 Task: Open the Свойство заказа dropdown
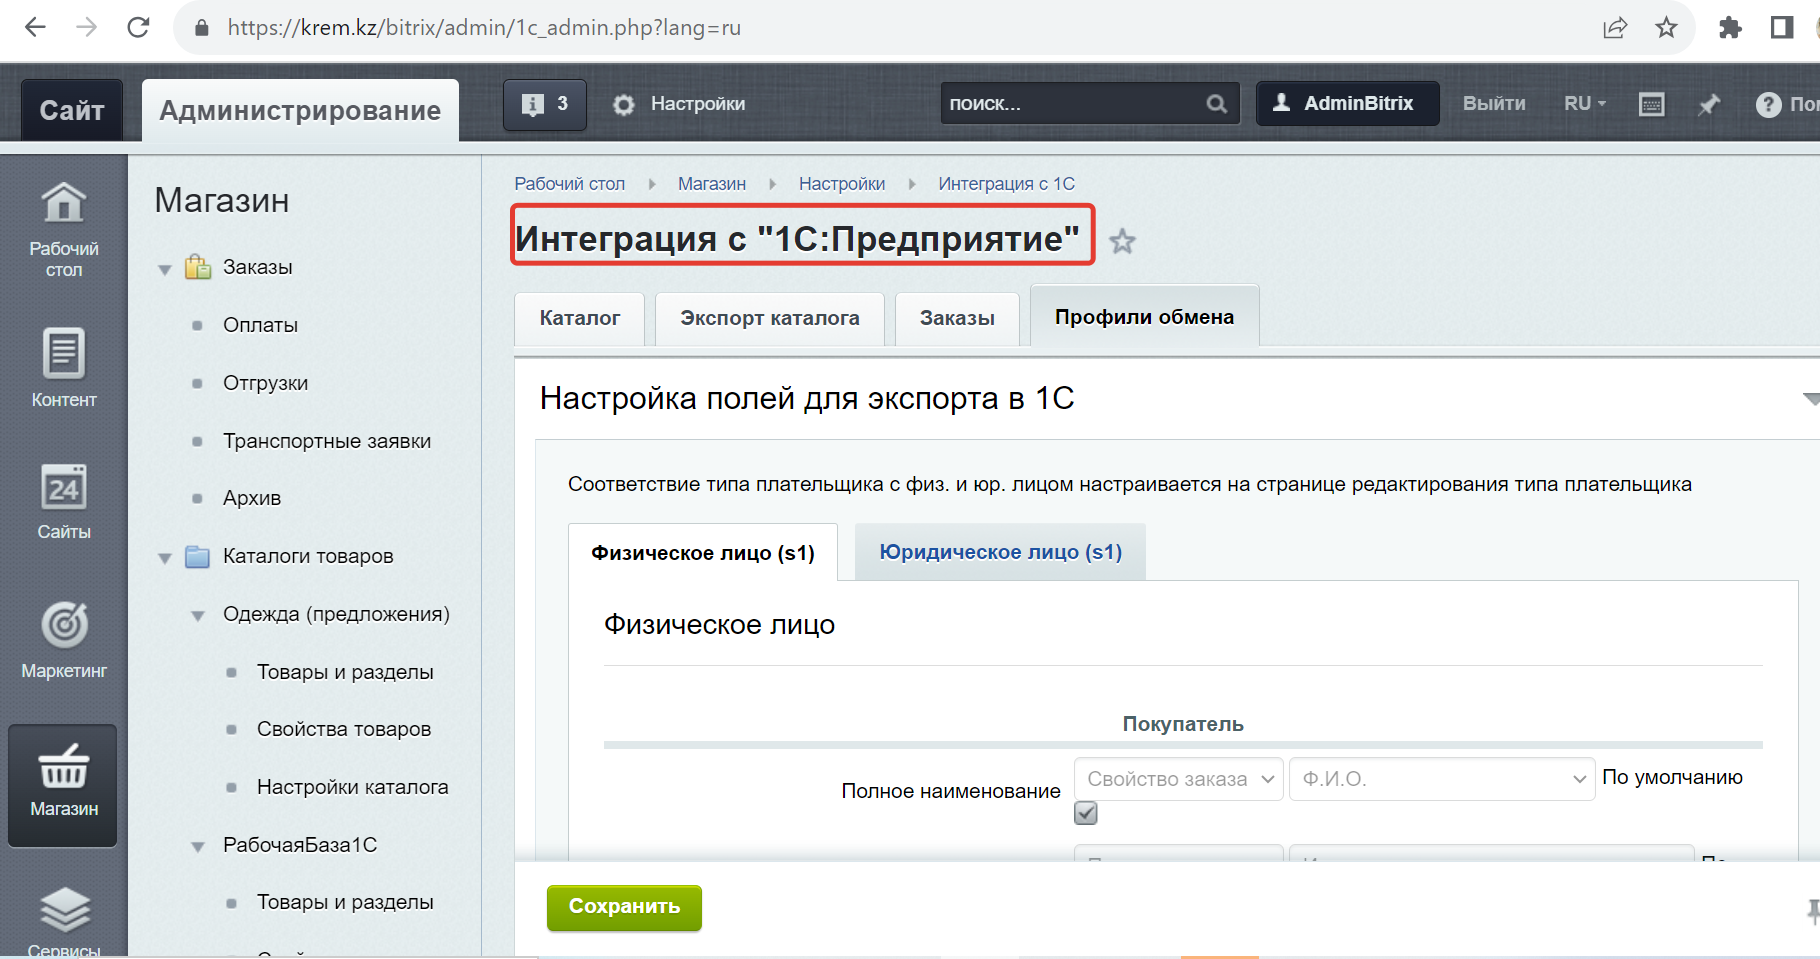click(x=1179, y=779)
